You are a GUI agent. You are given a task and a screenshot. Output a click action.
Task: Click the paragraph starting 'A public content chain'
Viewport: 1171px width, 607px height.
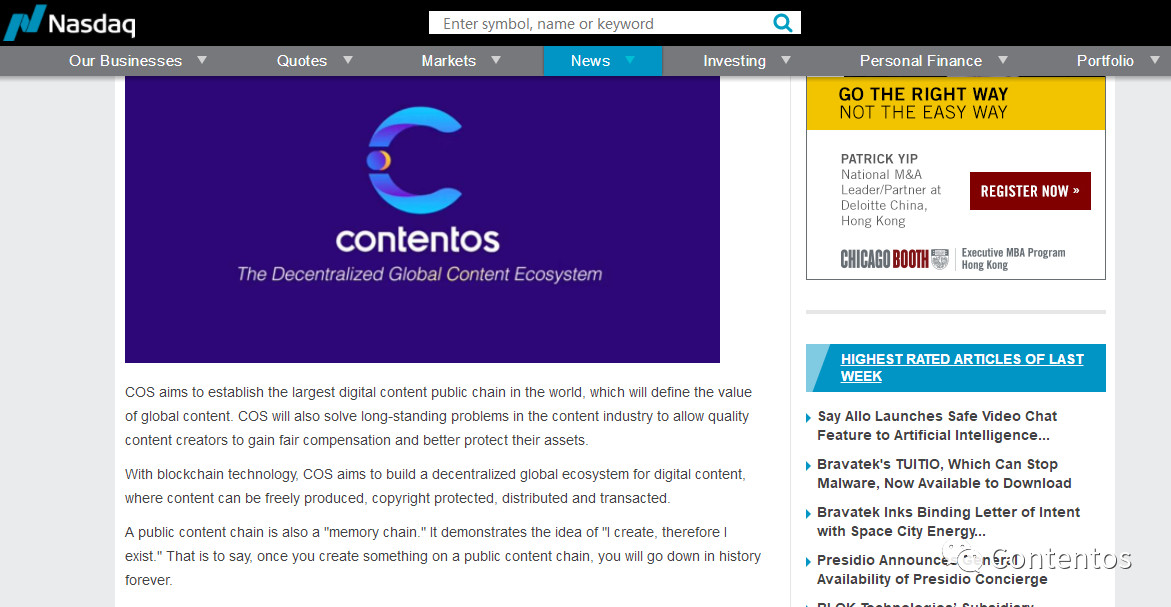coord(443,556)
